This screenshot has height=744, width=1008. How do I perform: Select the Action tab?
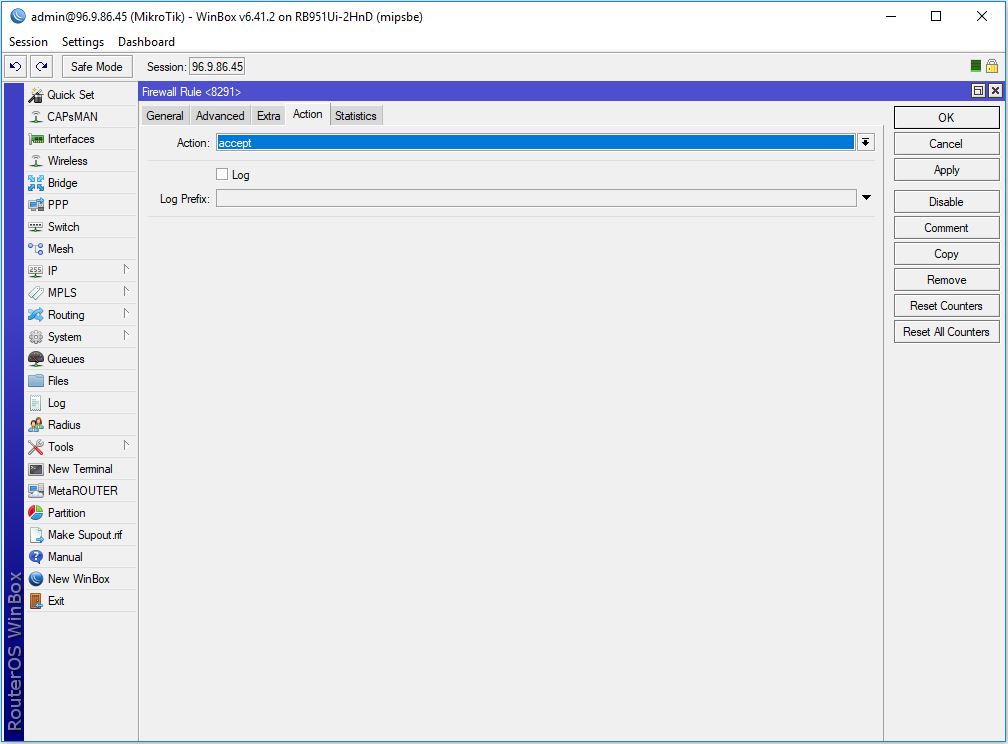point(307,114)
